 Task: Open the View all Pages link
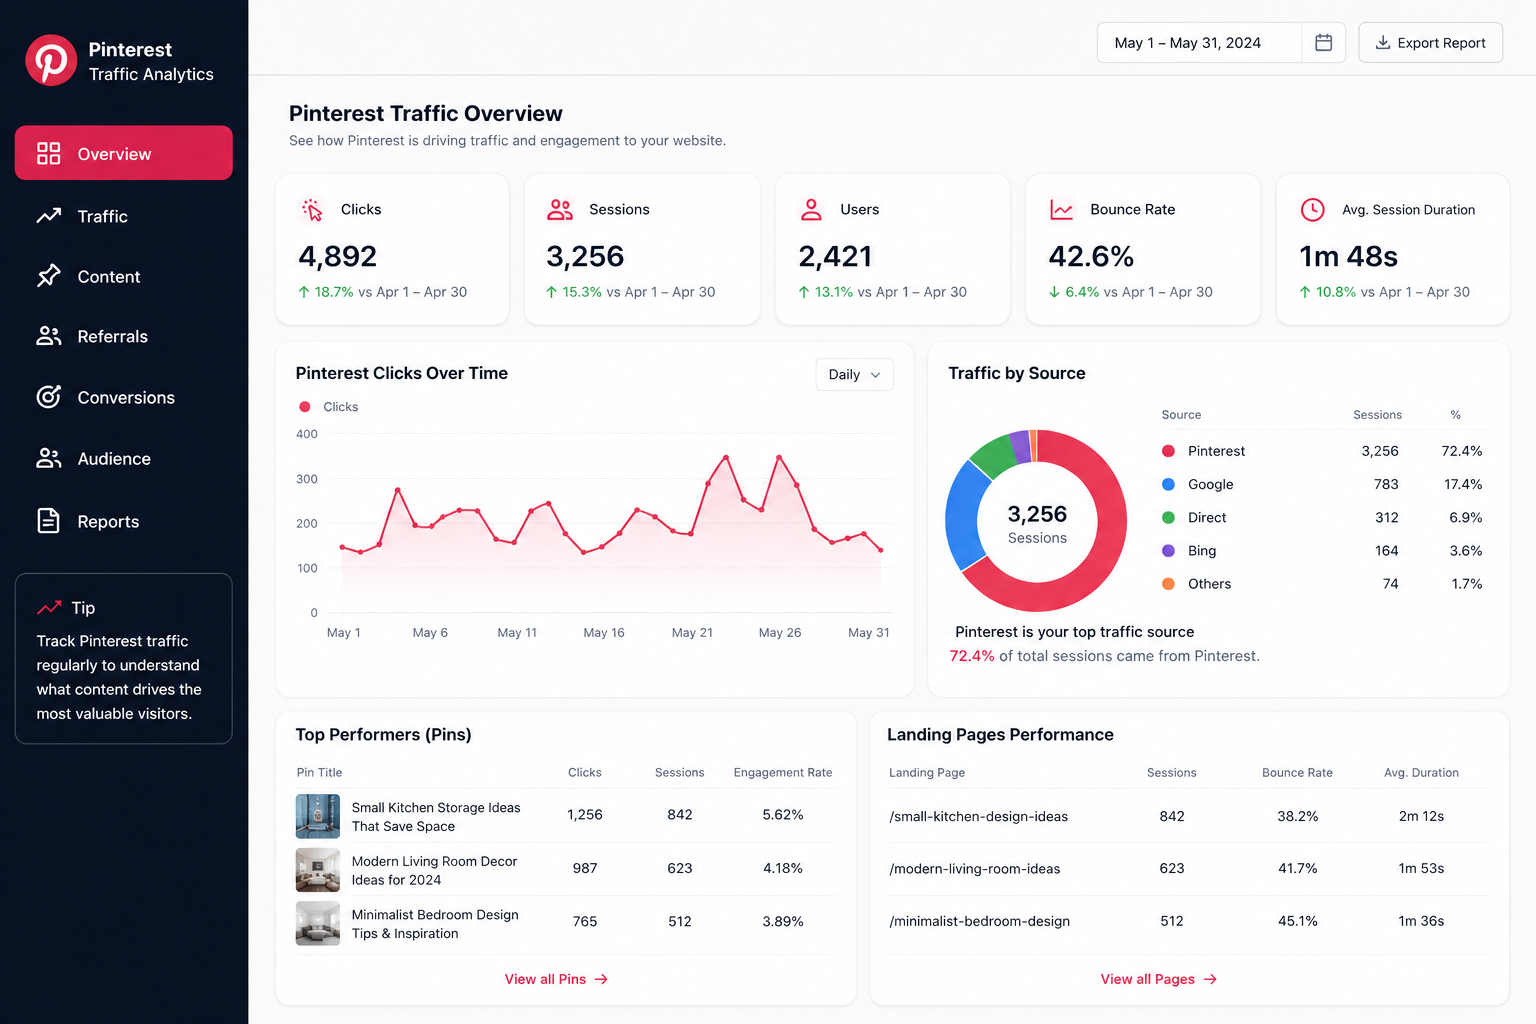point(1158,979)
